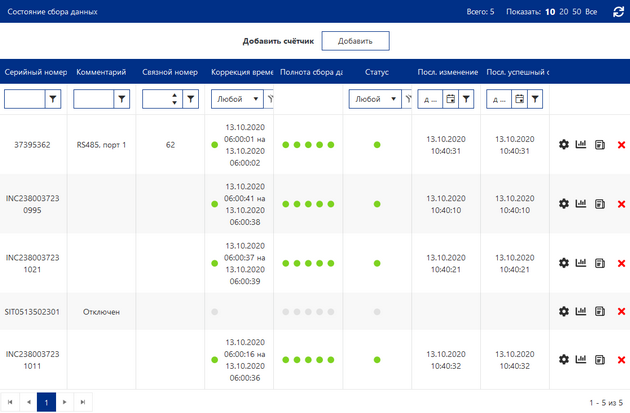Show 50 rows per page
This screenshot has height=413, width=630.
577,12
